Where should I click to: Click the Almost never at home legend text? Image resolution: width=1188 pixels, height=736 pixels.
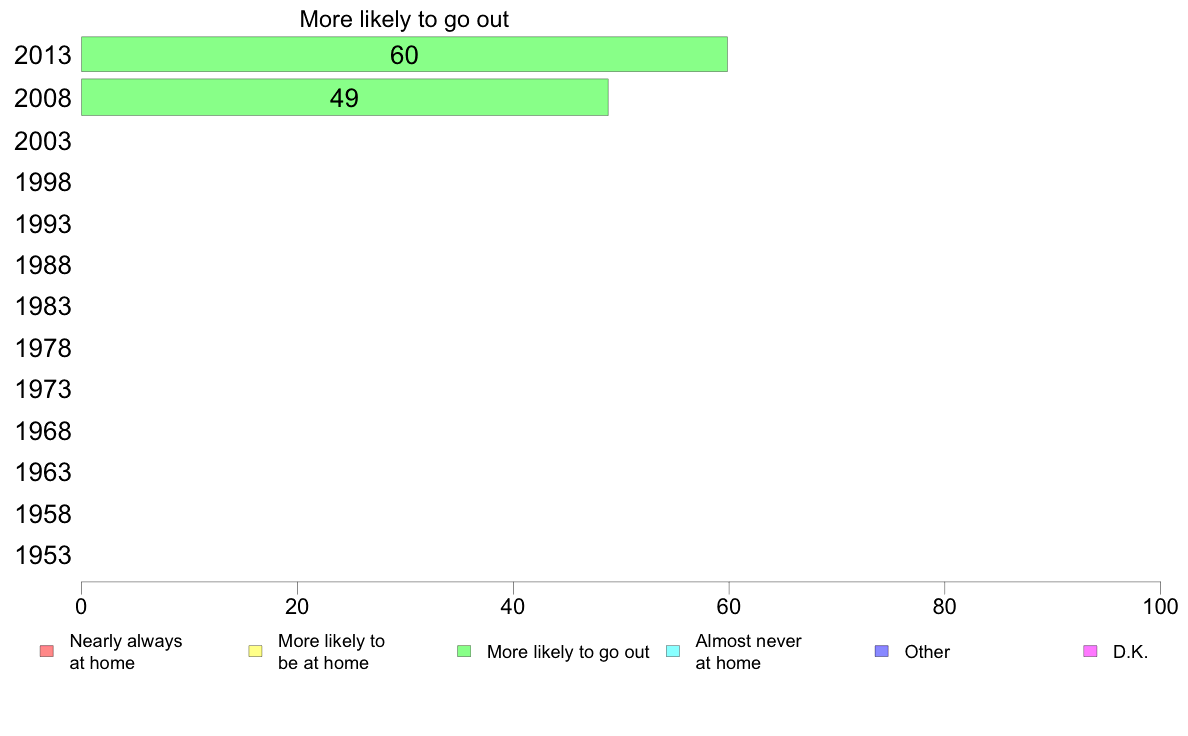click(x=748, y=652)
